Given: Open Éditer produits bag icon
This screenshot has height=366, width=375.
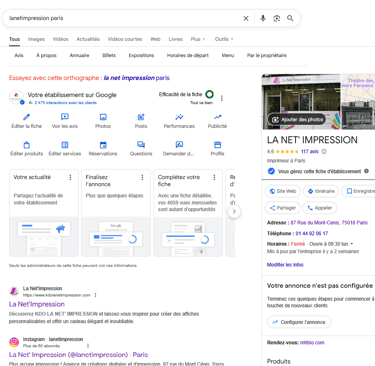Looking at the screenshot, I should 27,145.
